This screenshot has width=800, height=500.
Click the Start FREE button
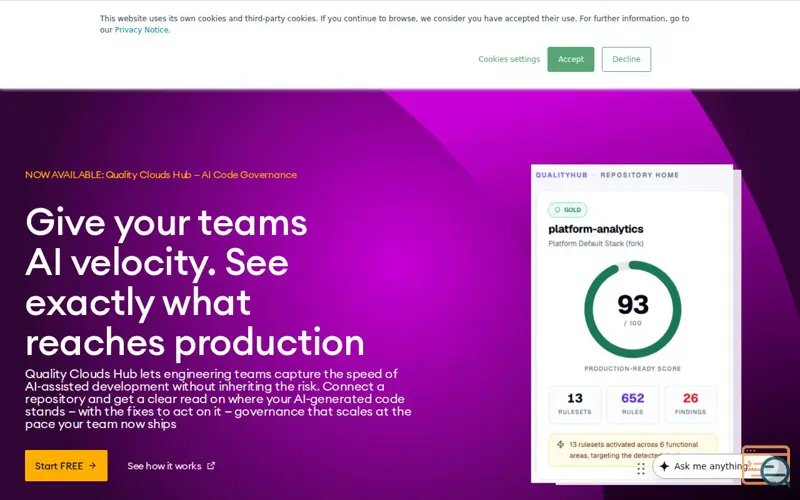click(x=66, y=465)
